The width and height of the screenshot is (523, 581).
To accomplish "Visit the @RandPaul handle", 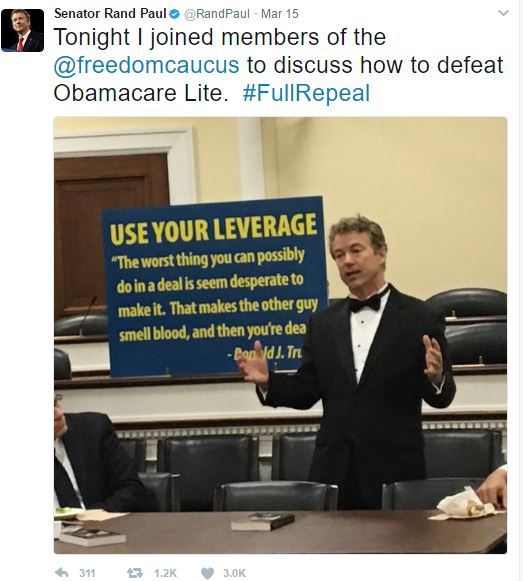I will [217, 14].
